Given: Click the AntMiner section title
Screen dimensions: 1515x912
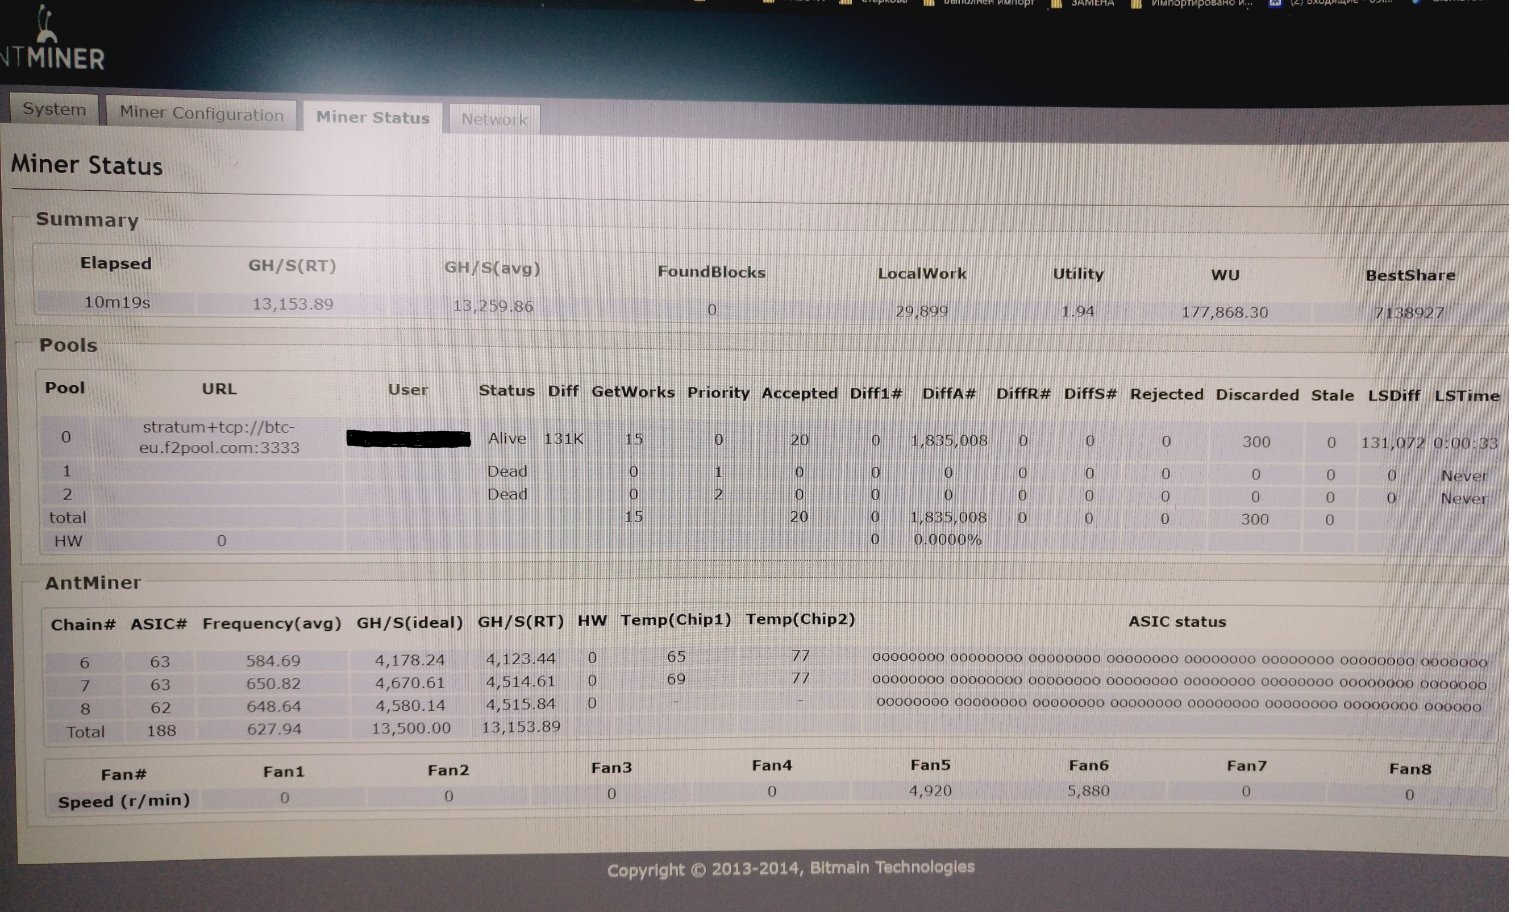Looking at the screenshot, I should click(93, 582).
